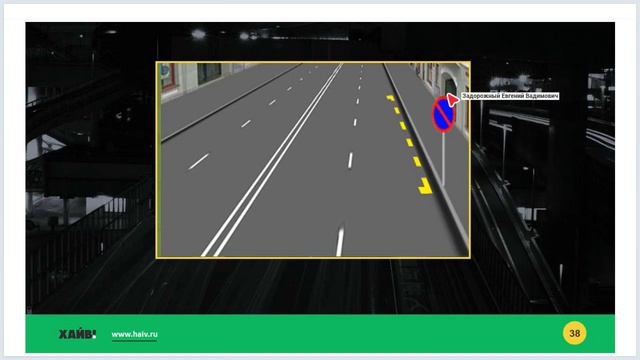
Task: Click the www.haiv.ru link
Action: pos(134,334)
